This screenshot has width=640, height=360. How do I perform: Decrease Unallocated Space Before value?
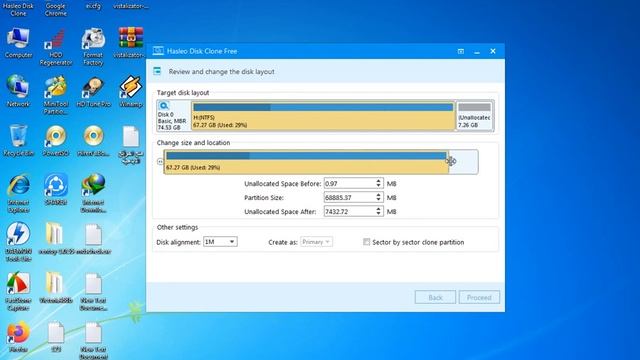(378, 186)
